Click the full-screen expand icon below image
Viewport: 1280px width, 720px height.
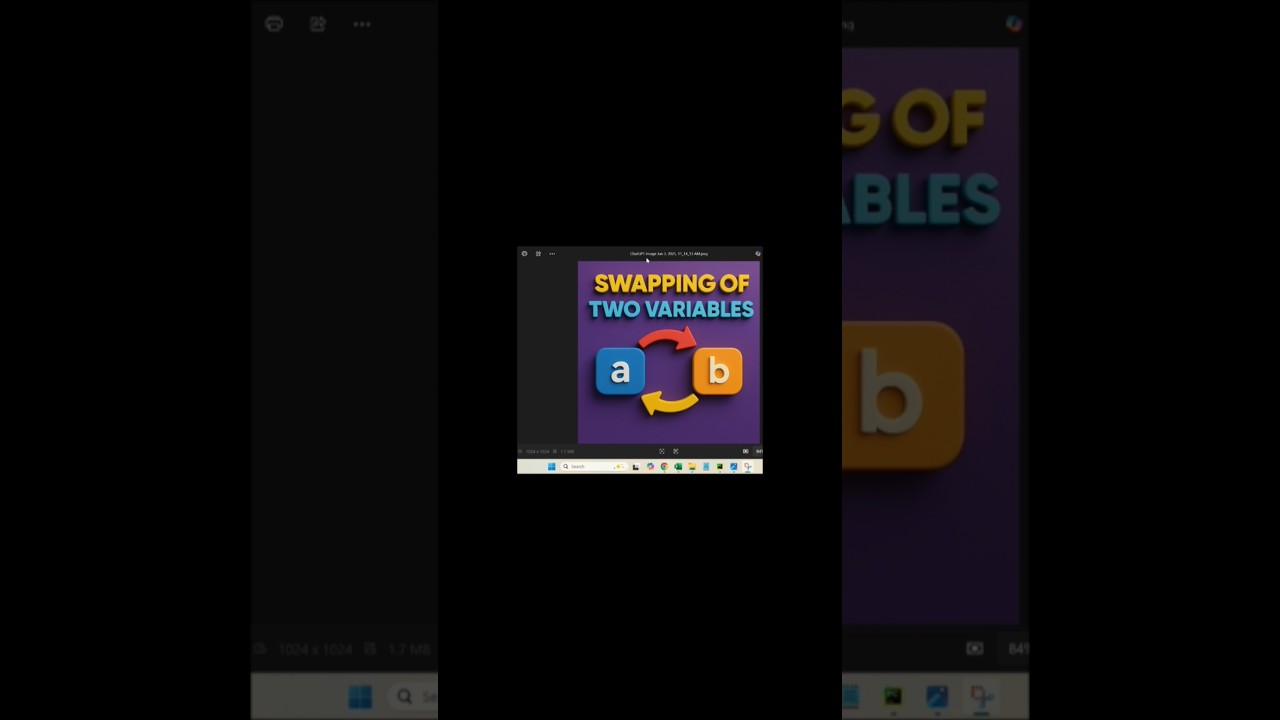(x=676, y=451)
